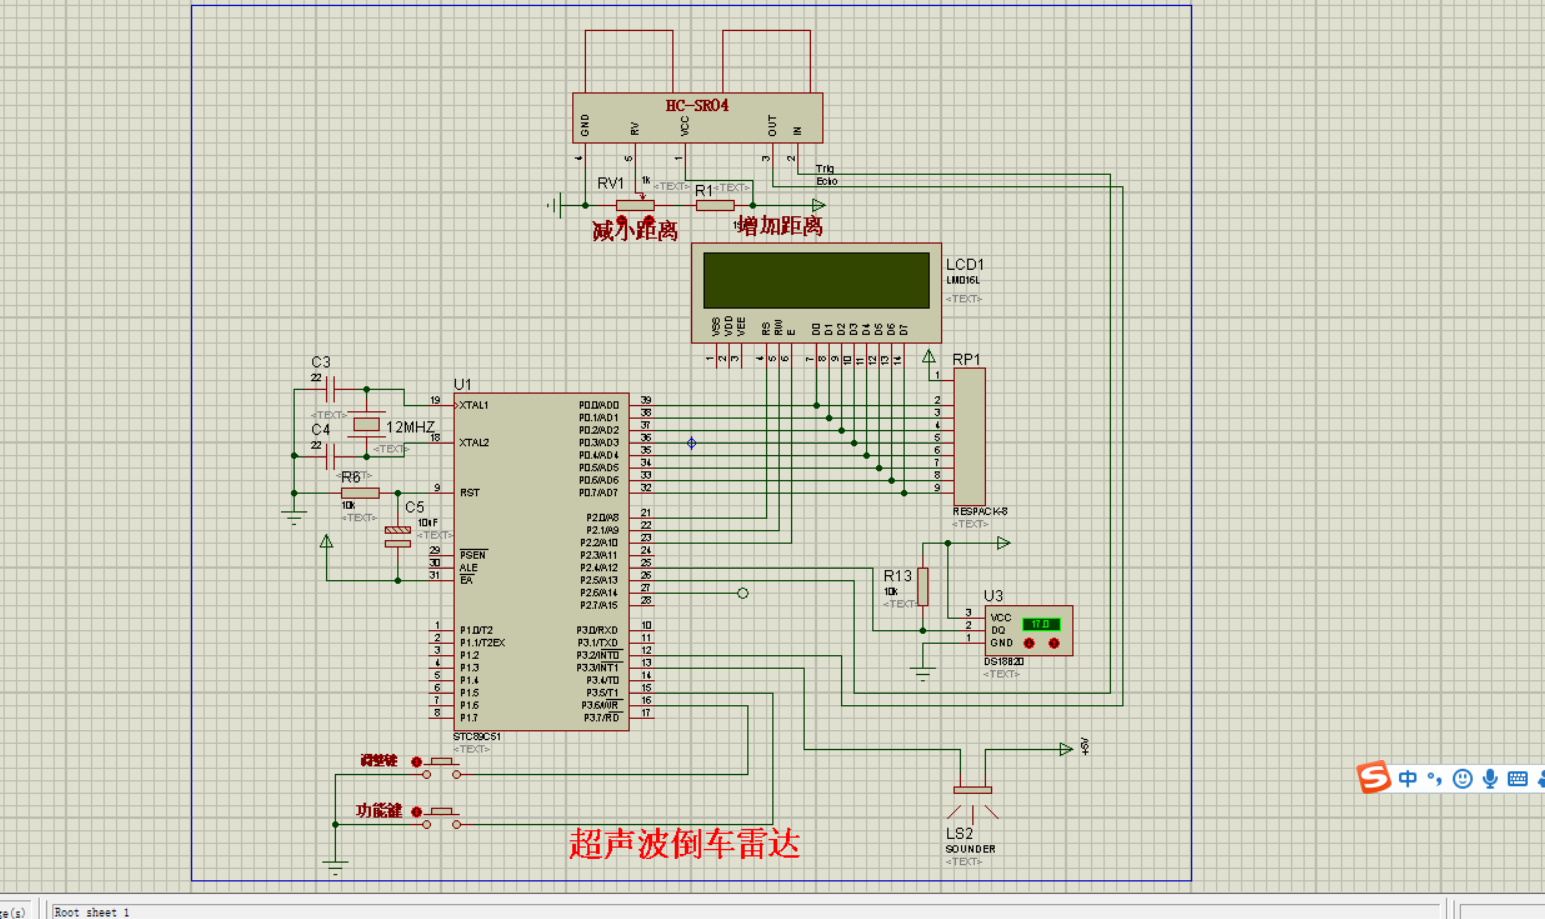Click the 超声波倒车雷达 title text
Image resolution: width=1545 pixels, height=919 pixels.
(x=685, y=843)
